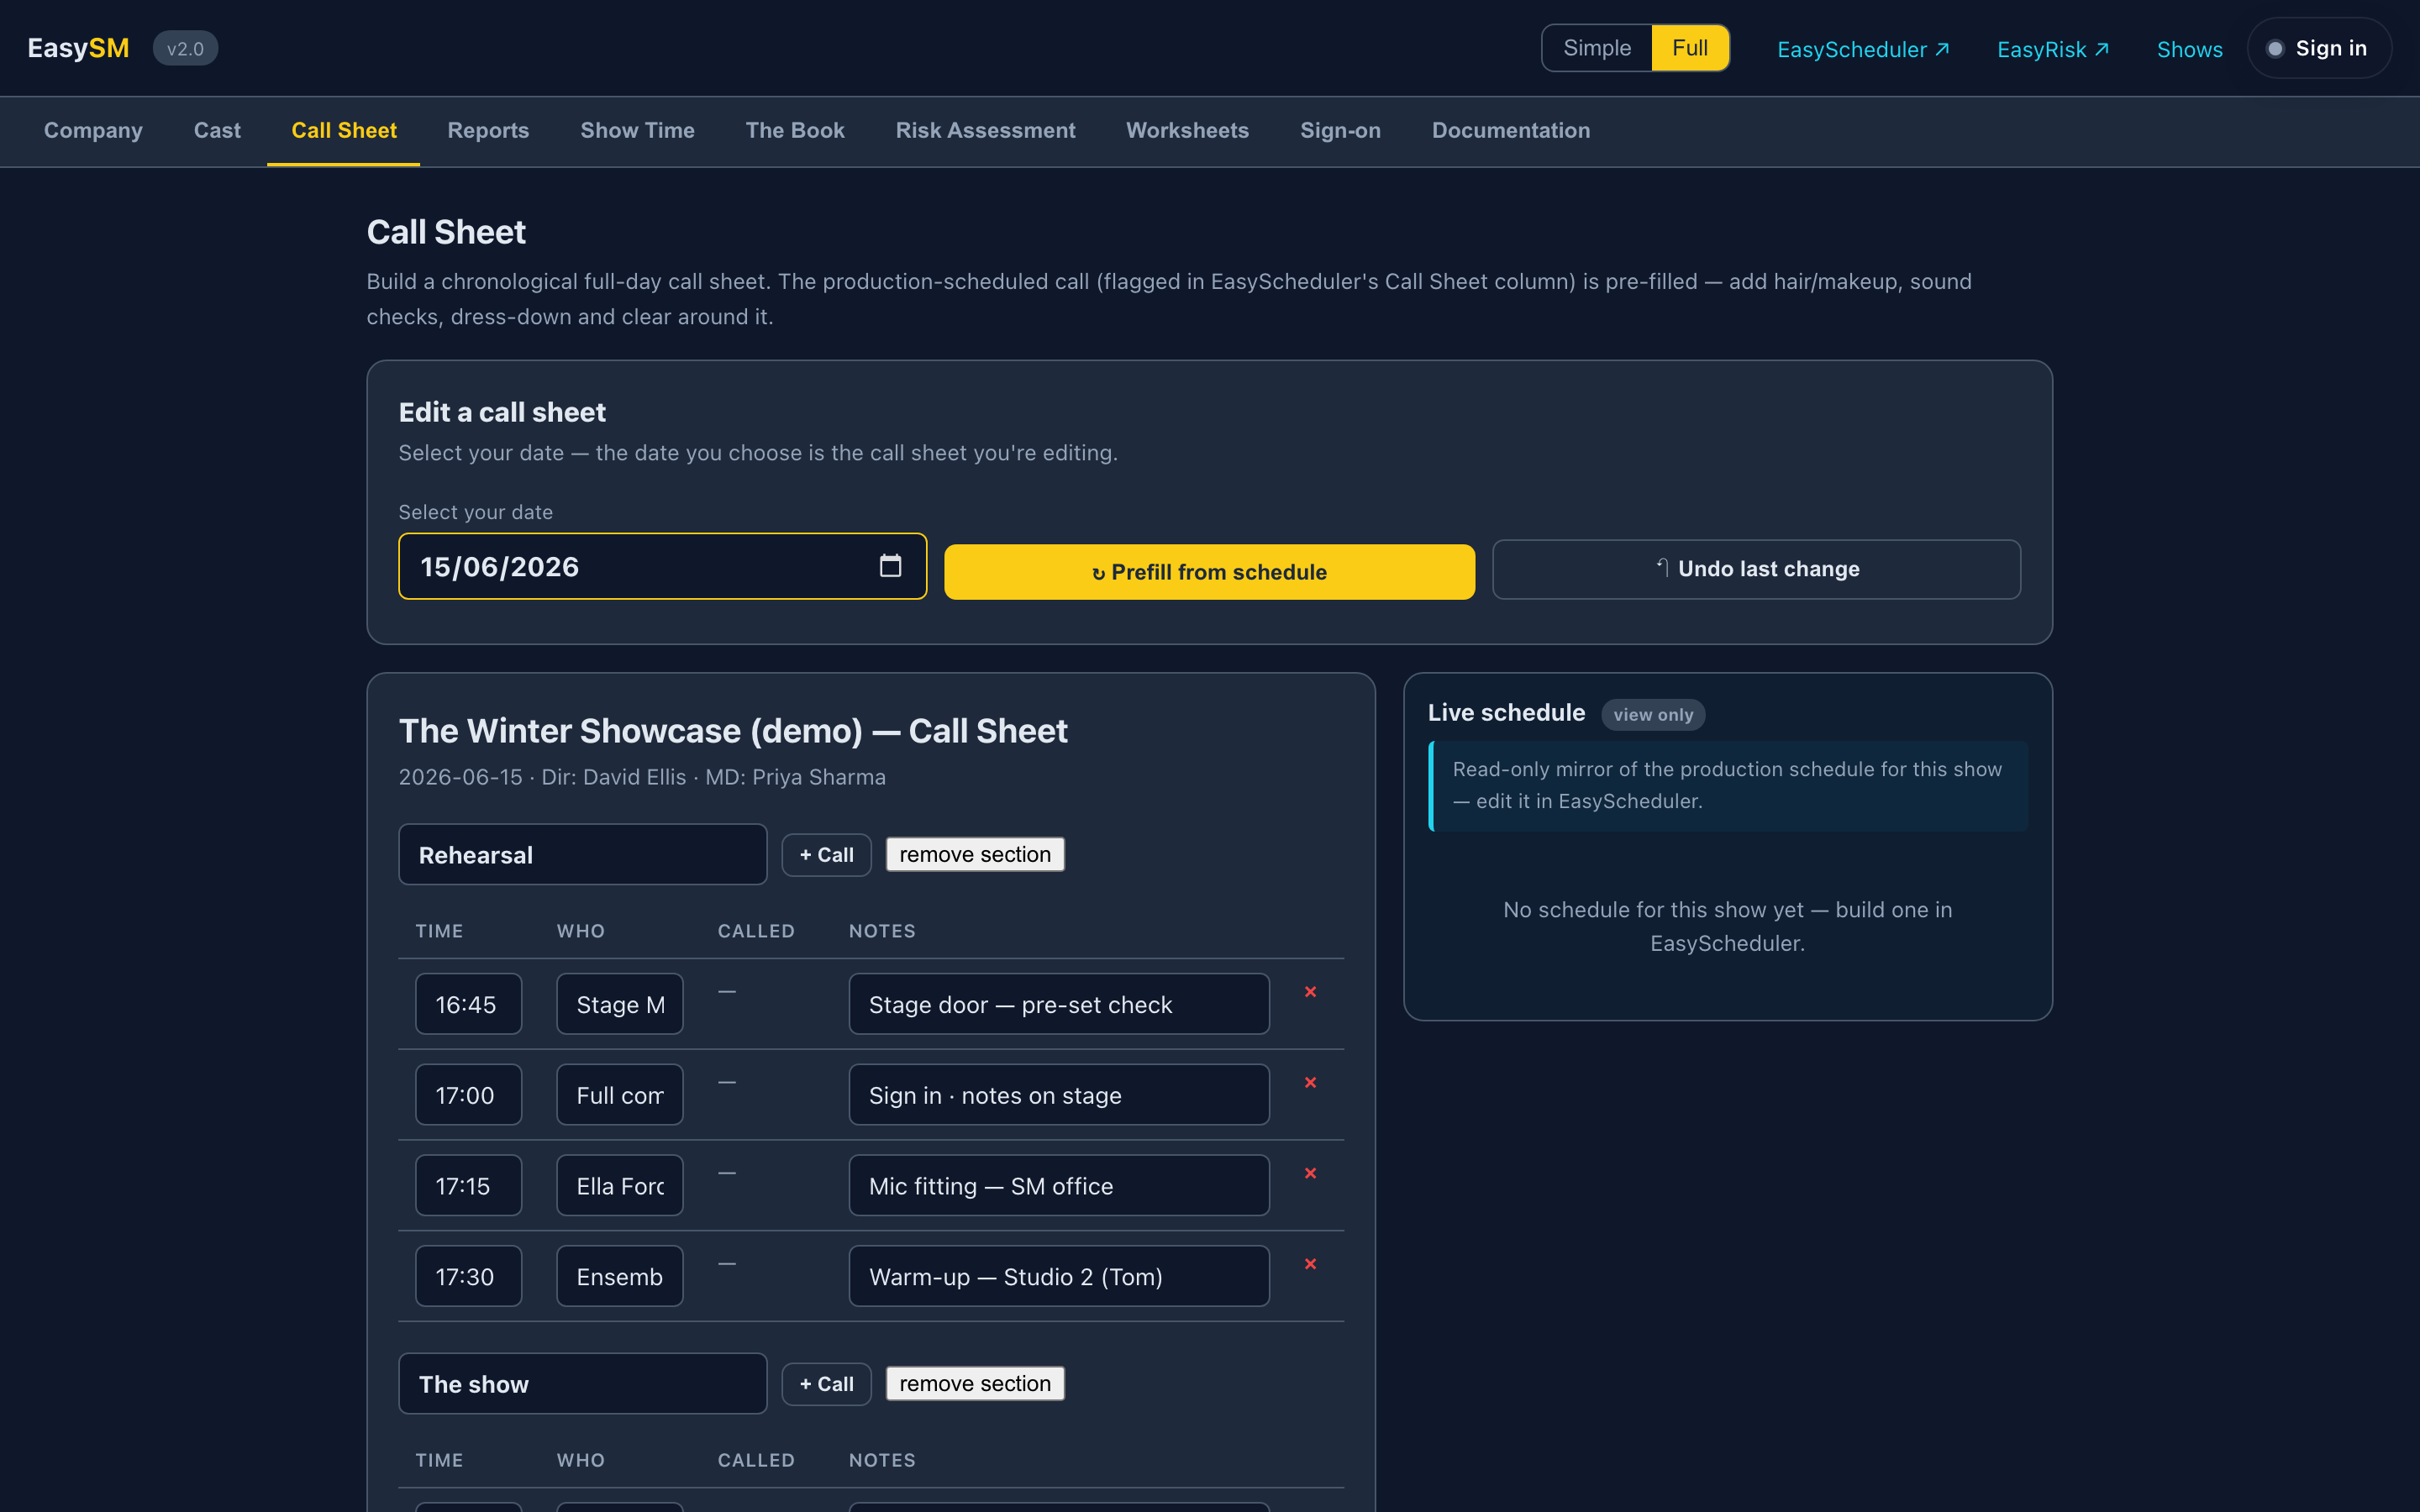Click the EasySM logo
The image size is (2420, 1512).
click(78, 48)
